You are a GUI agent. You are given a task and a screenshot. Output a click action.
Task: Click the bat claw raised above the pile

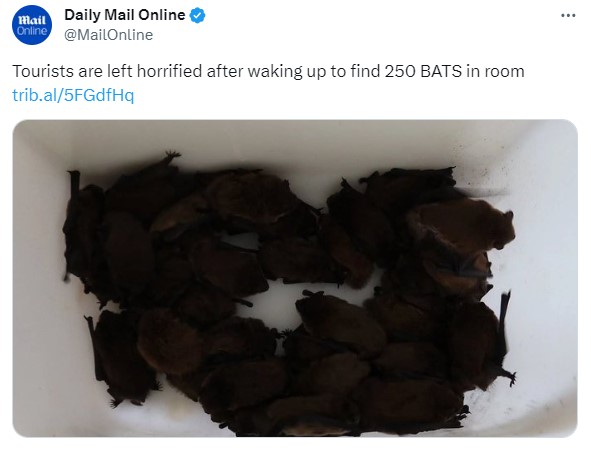coord(171,156)
